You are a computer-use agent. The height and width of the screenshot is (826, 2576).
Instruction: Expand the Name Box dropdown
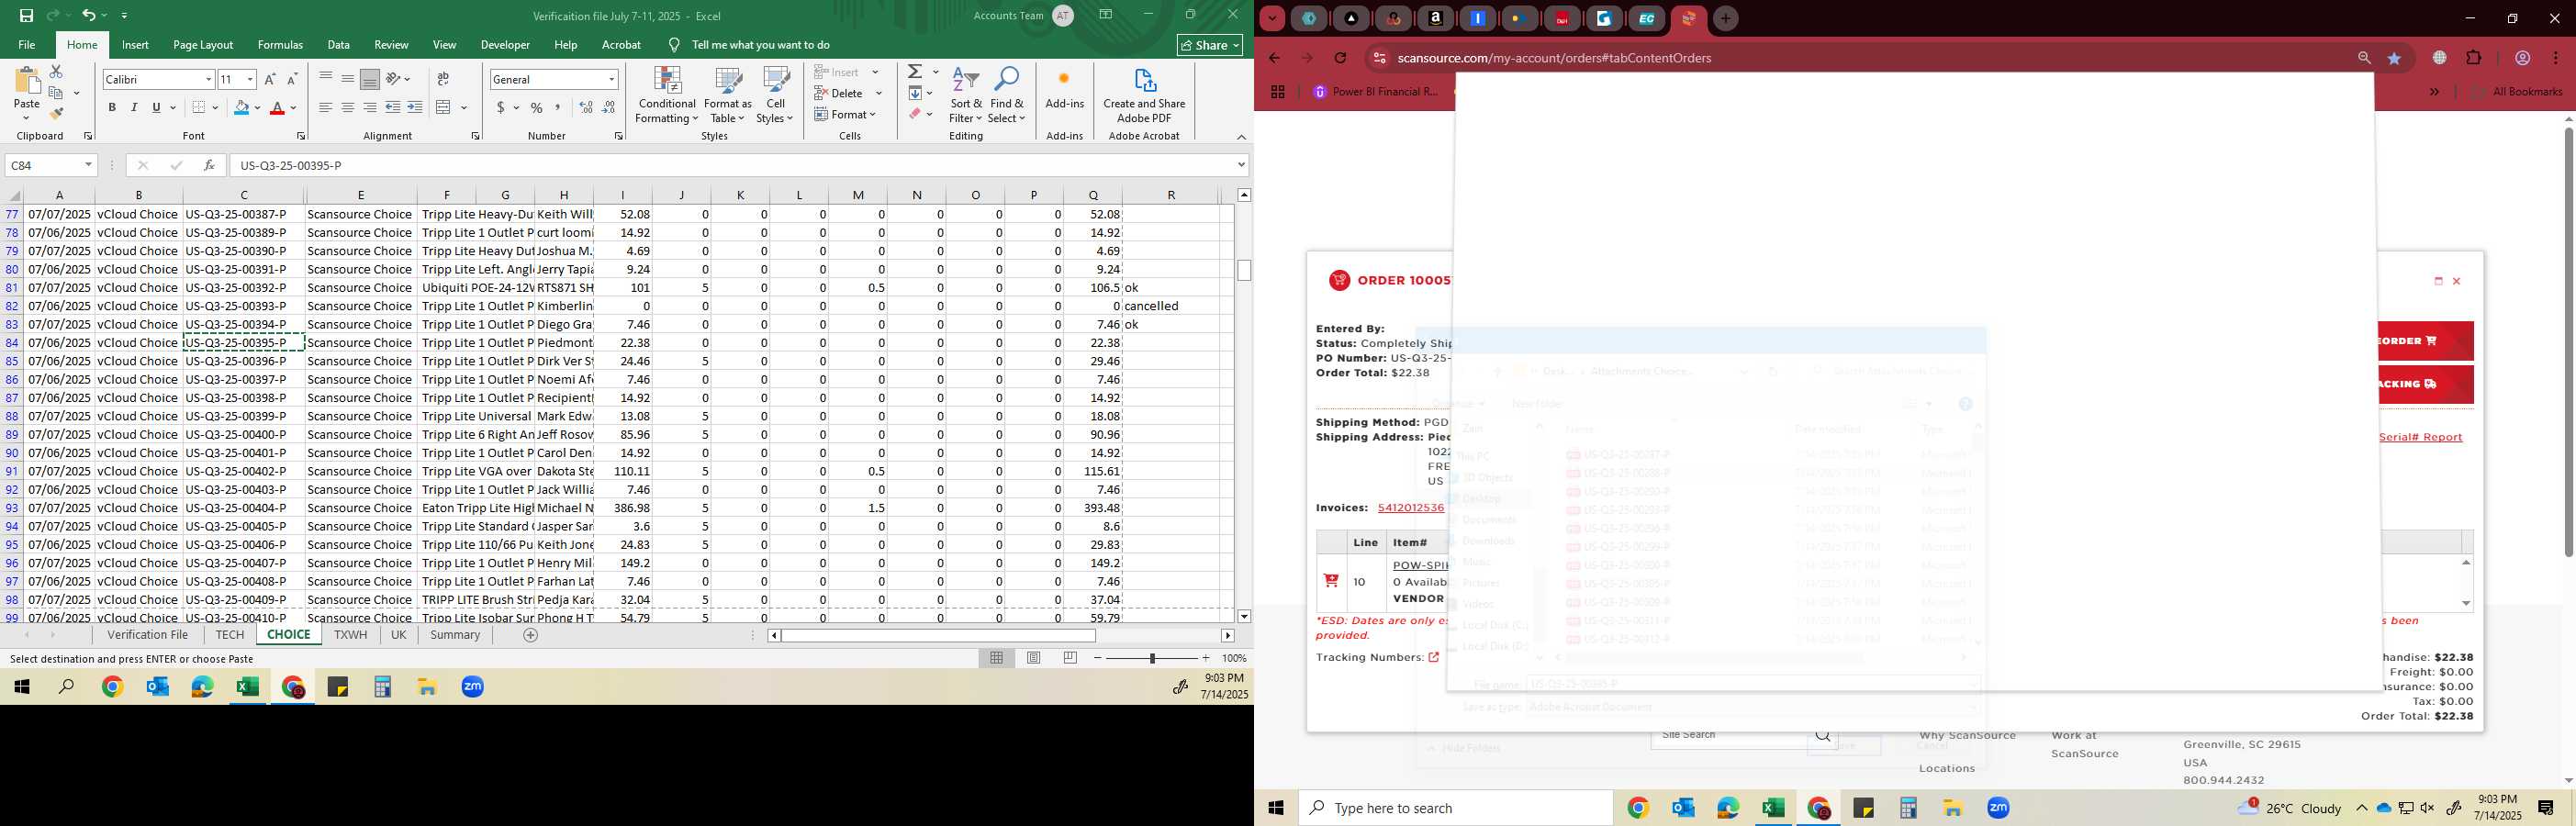coord(88,165)
